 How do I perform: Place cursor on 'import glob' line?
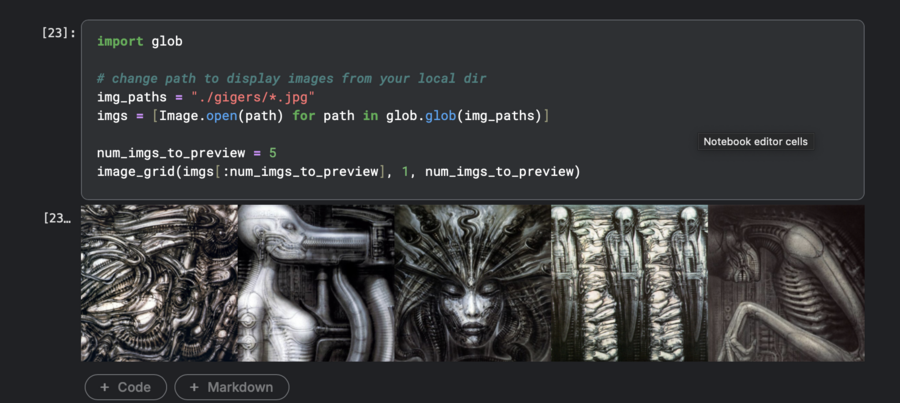point(139,41)
